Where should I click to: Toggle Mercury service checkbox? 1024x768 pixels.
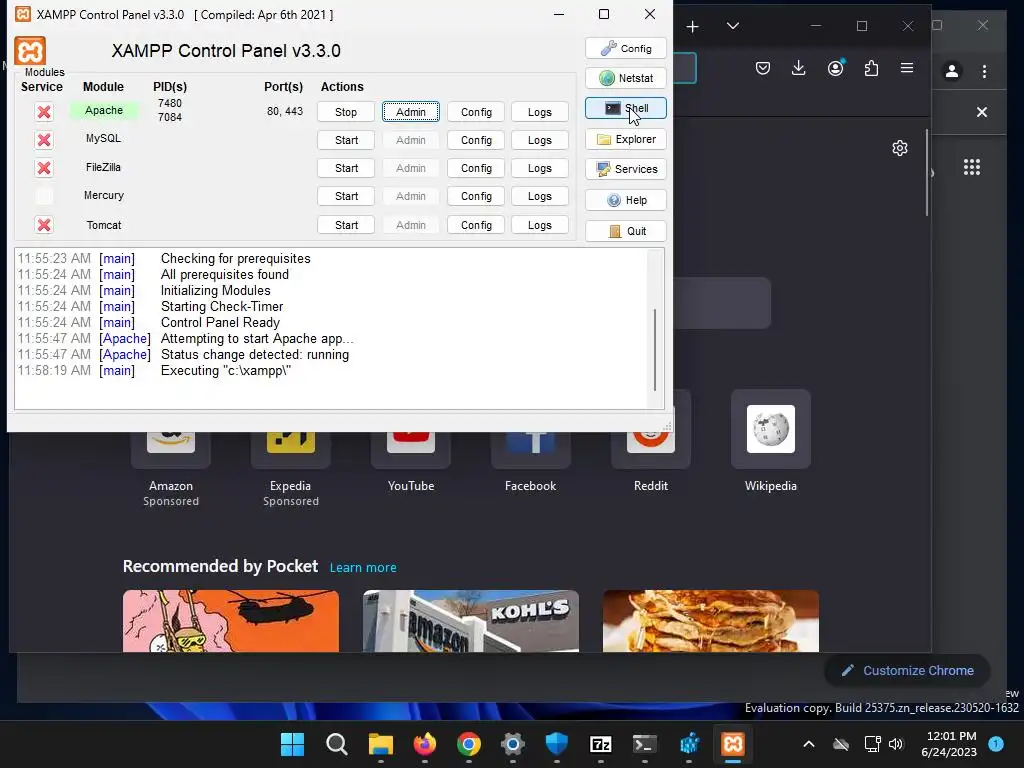coord(44,195)
